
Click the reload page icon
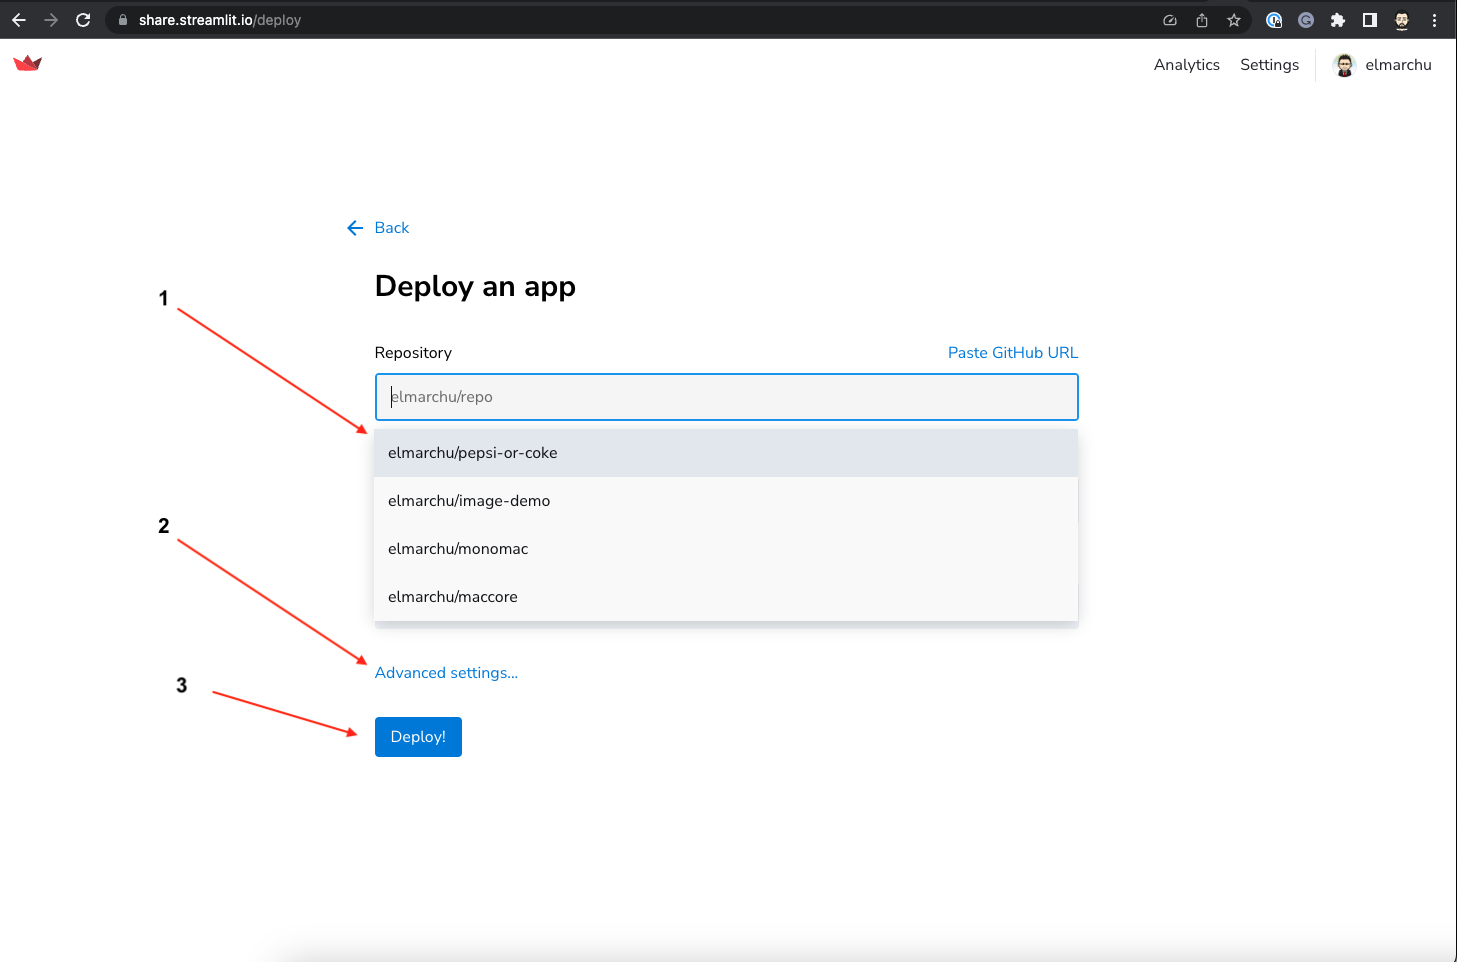tap(83, 19)
